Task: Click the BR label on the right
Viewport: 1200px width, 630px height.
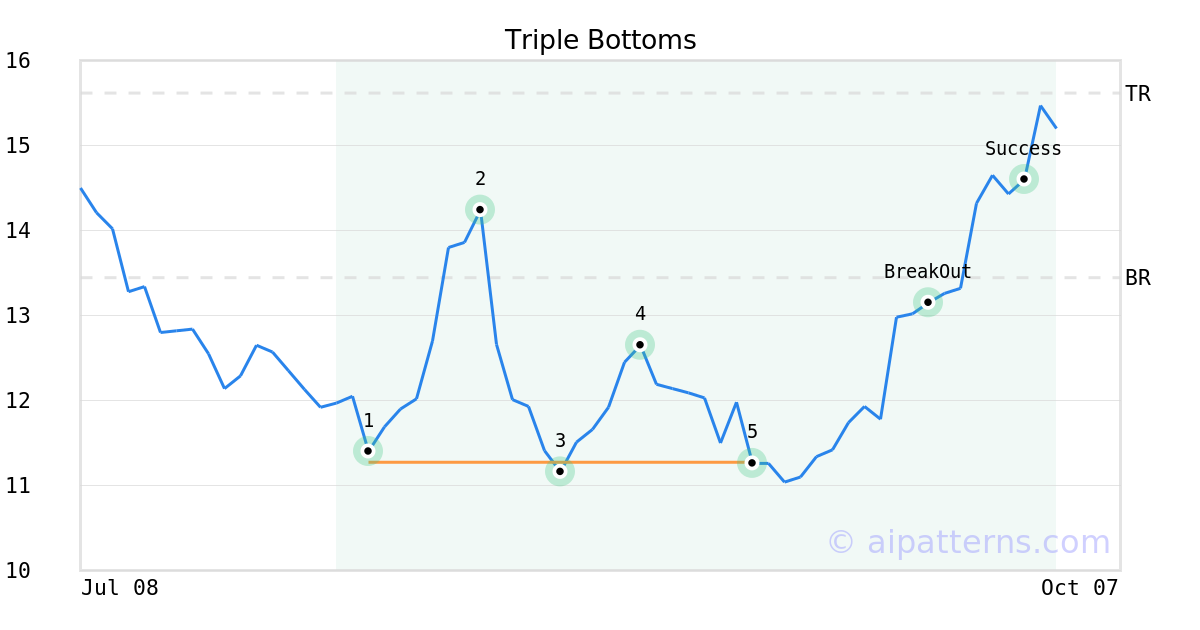Action: point(1138,278)
